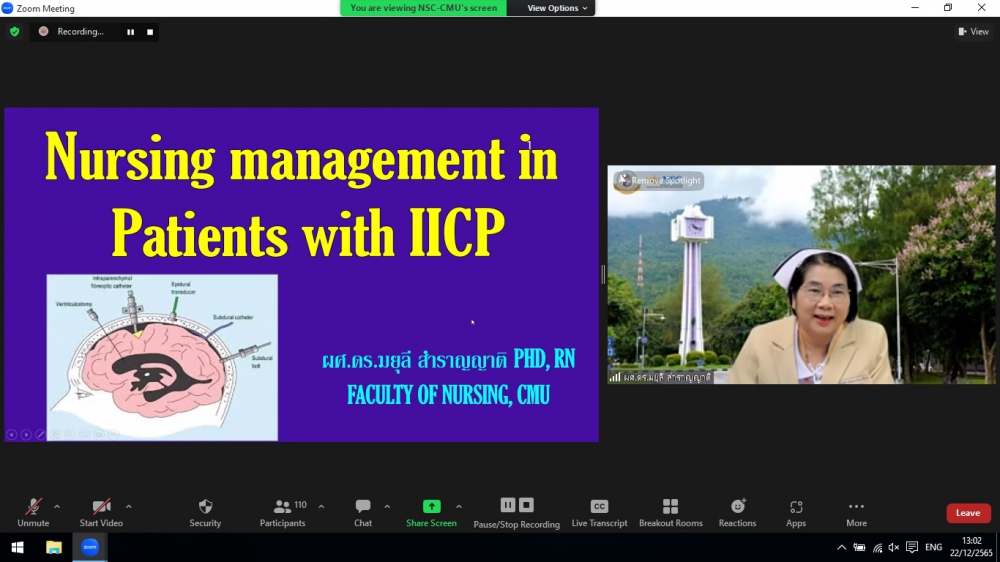1000x562 pixels.
Task: Expand audio options arrow beside Unmute
Action: click(x=57, y=507)
